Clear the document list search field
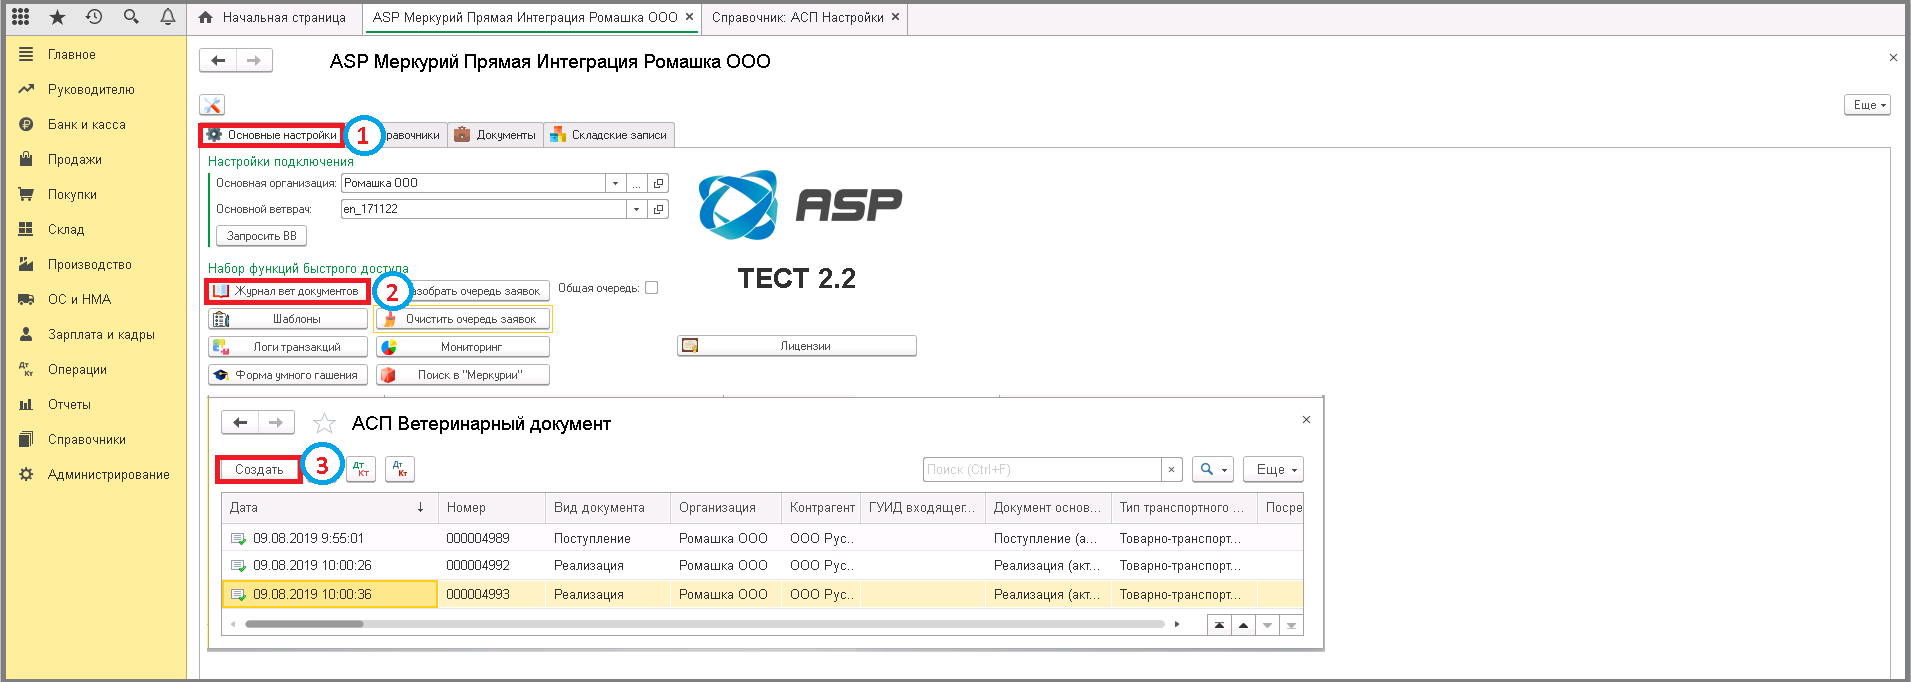1911x682 pixels. [1172, 469]
